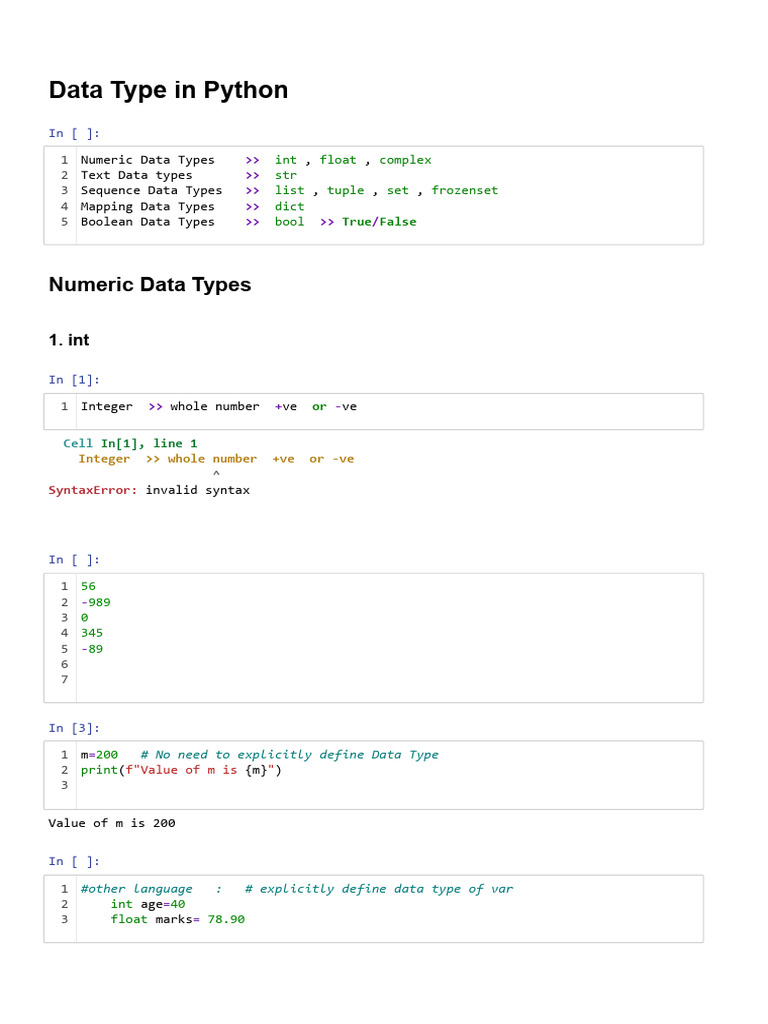
Task: Click the value '56' in the integers cell
Action: tap(88, 586)
